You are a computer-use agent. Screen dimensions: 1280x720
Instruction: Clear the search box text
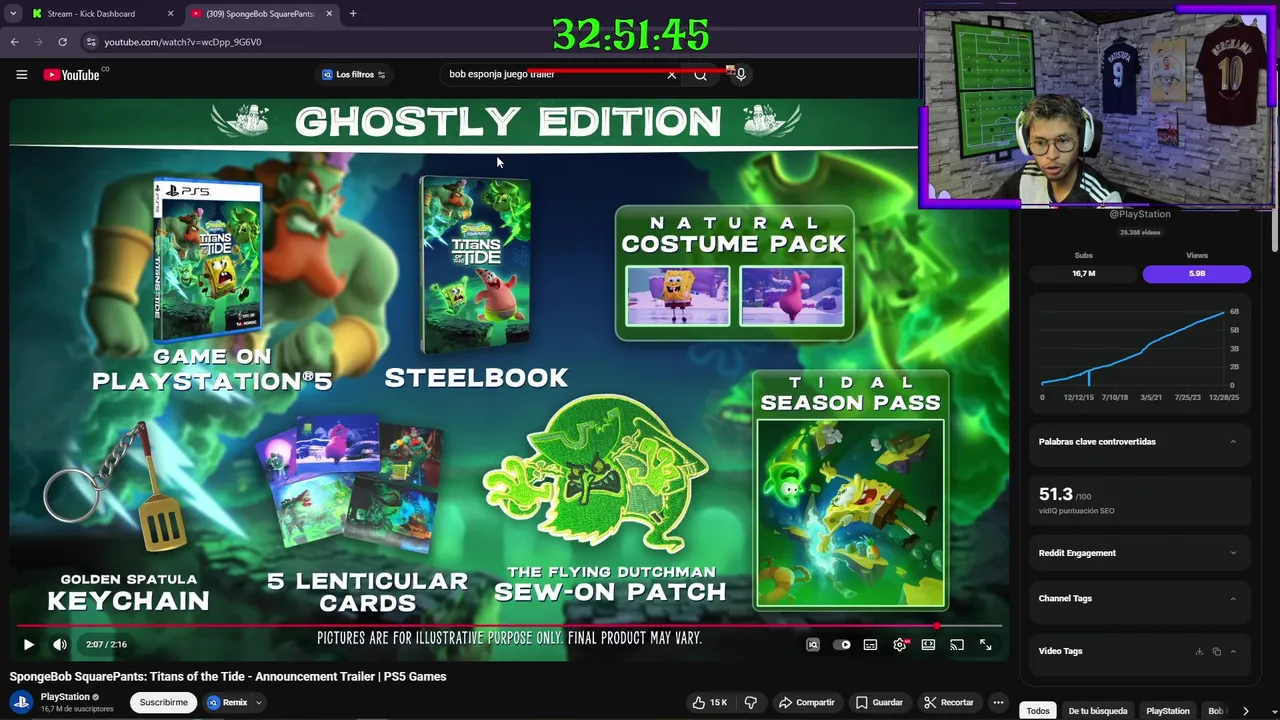point(671,74)
